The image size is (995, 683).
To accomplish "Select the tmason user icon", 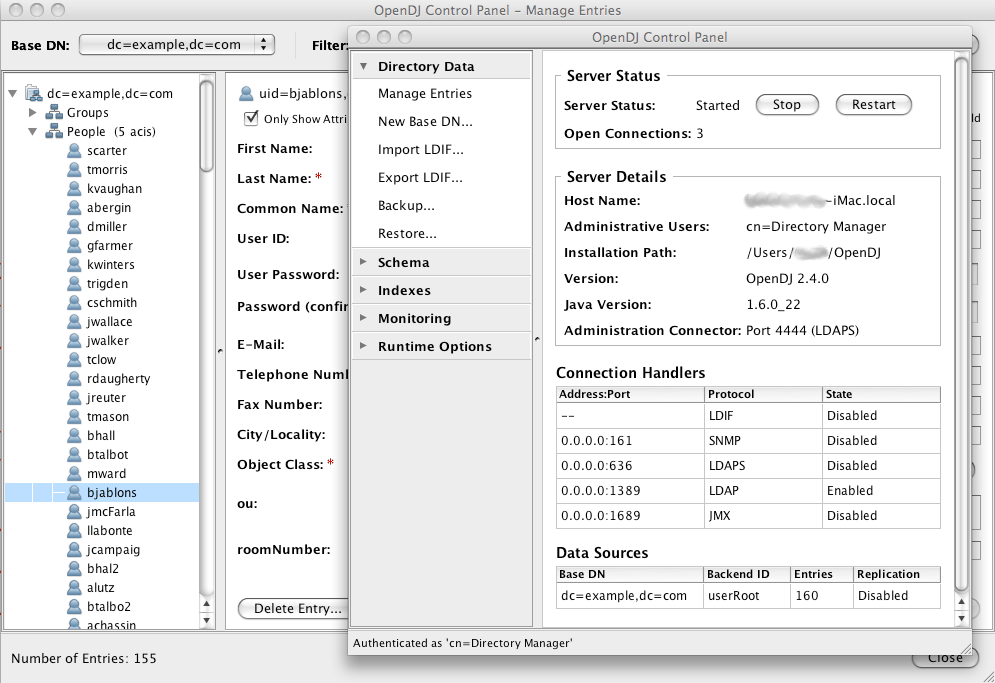I will (x=74, y=417).
